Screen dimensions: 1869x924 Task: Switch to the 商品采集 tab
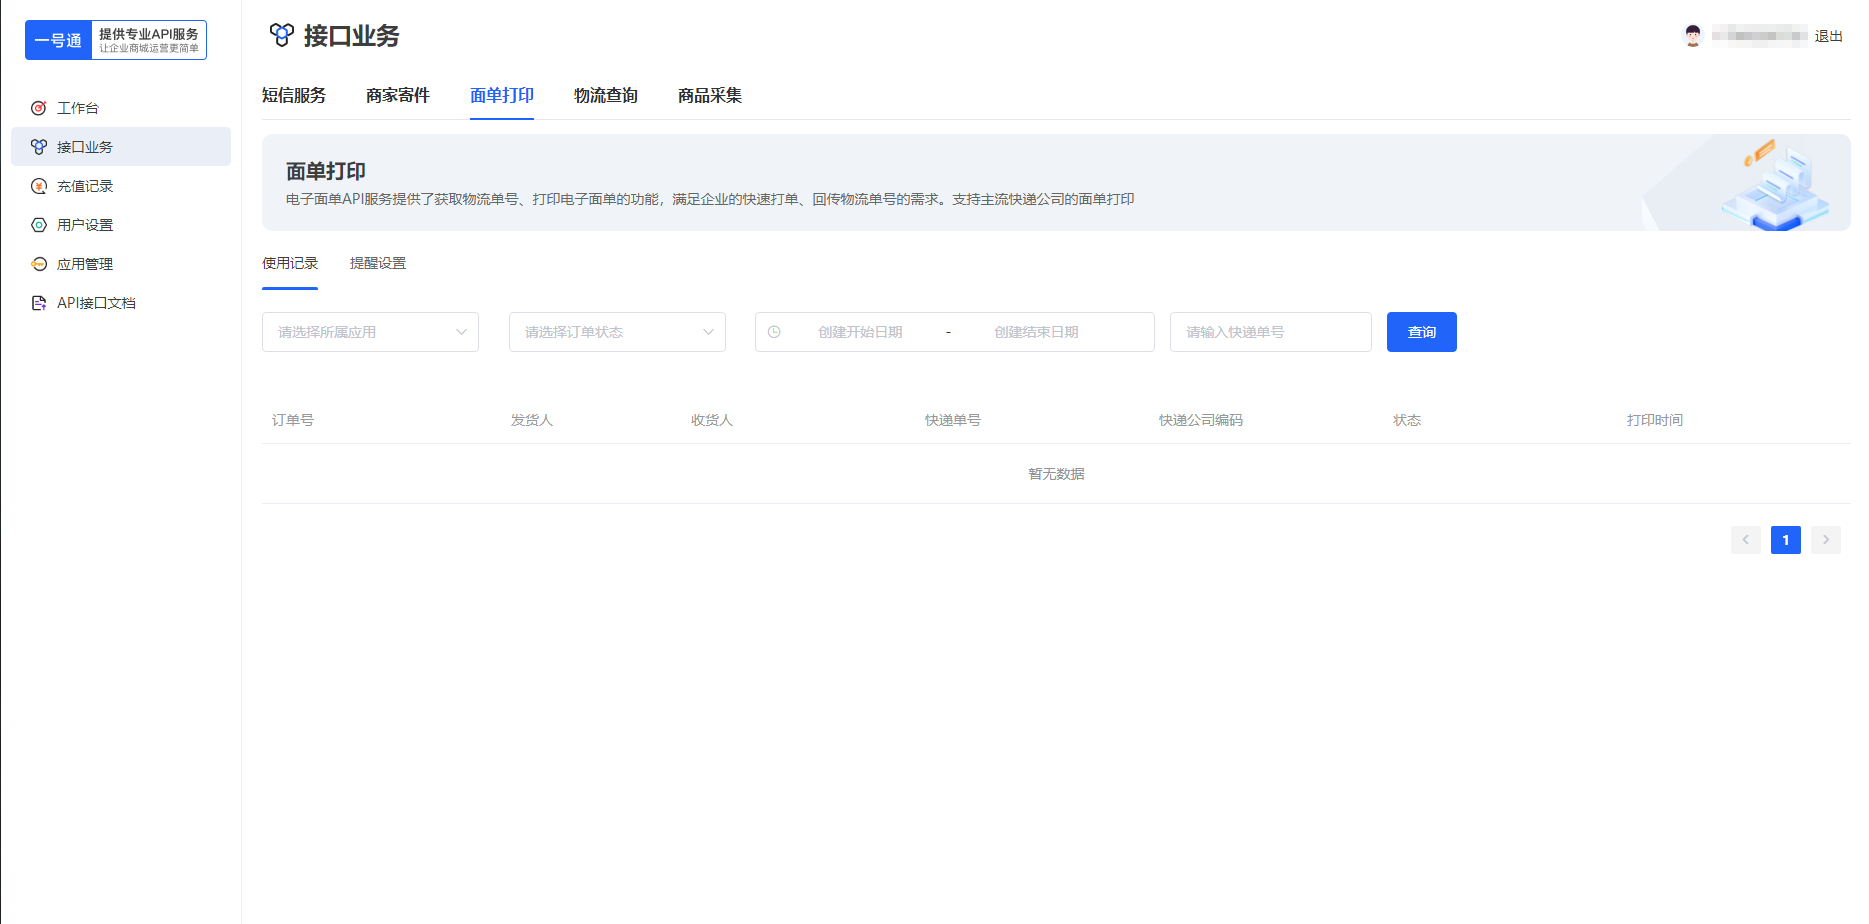coord(710,96)
